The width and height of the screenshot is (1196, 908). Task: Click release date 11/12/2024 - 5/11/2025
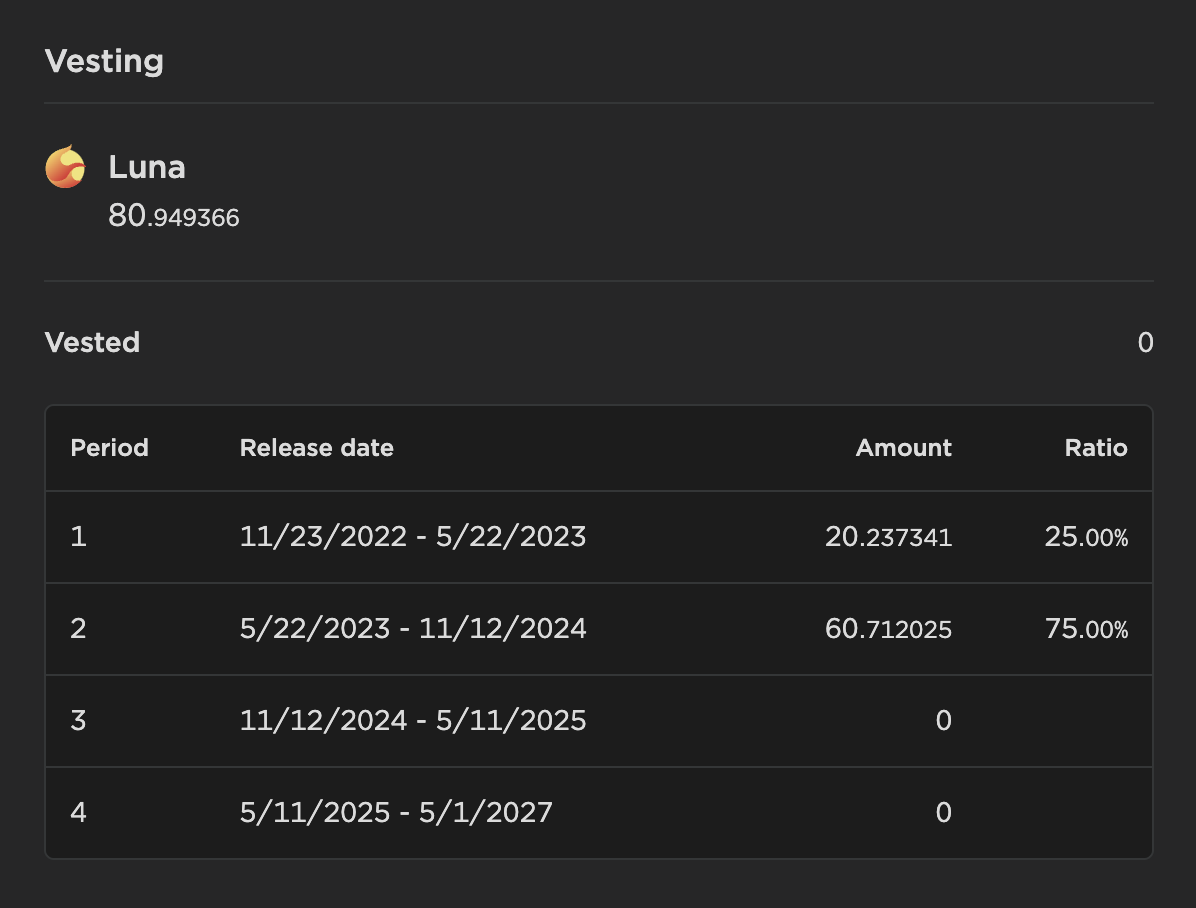tap(413, 721)
